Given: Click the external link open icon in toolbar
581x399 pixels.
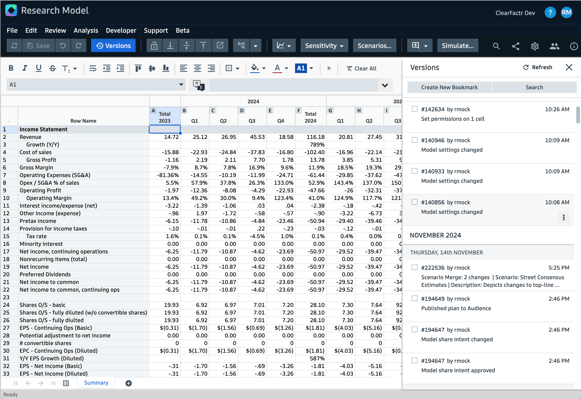Looking at the screenshot, I should tap(220, 46).
